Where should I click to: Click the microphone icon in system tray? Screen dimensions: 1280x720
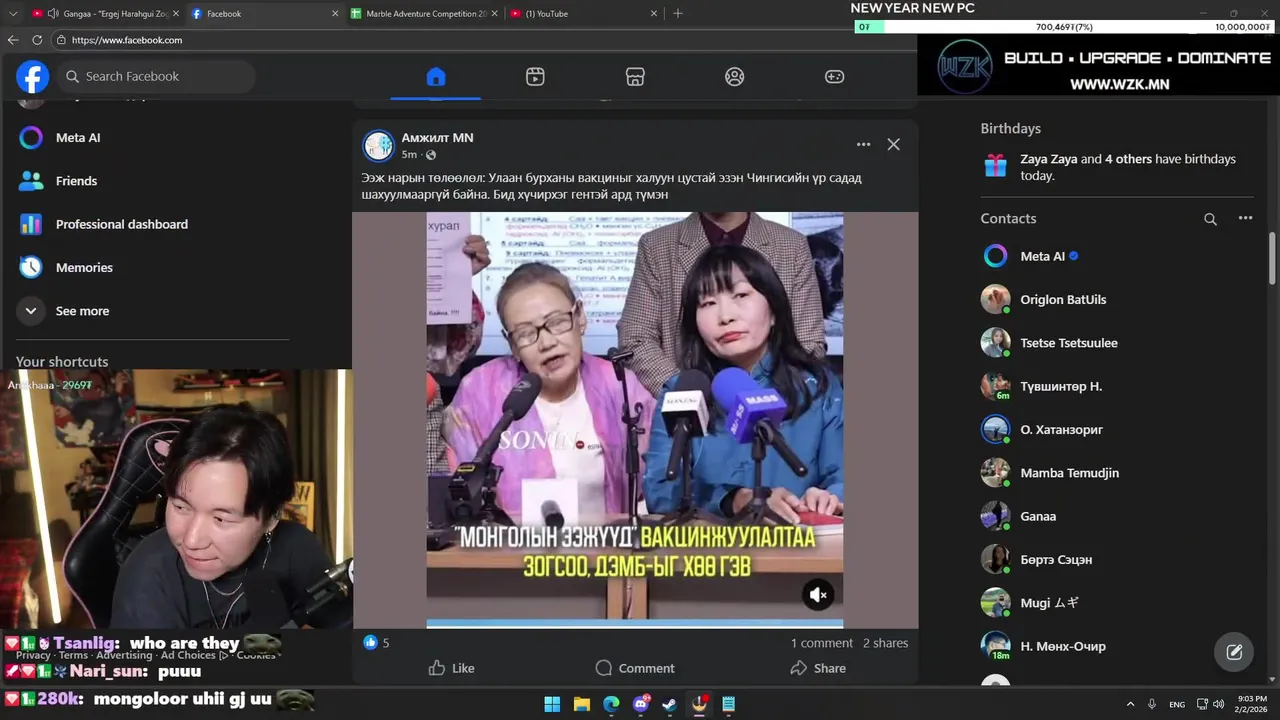(1152, 704)
